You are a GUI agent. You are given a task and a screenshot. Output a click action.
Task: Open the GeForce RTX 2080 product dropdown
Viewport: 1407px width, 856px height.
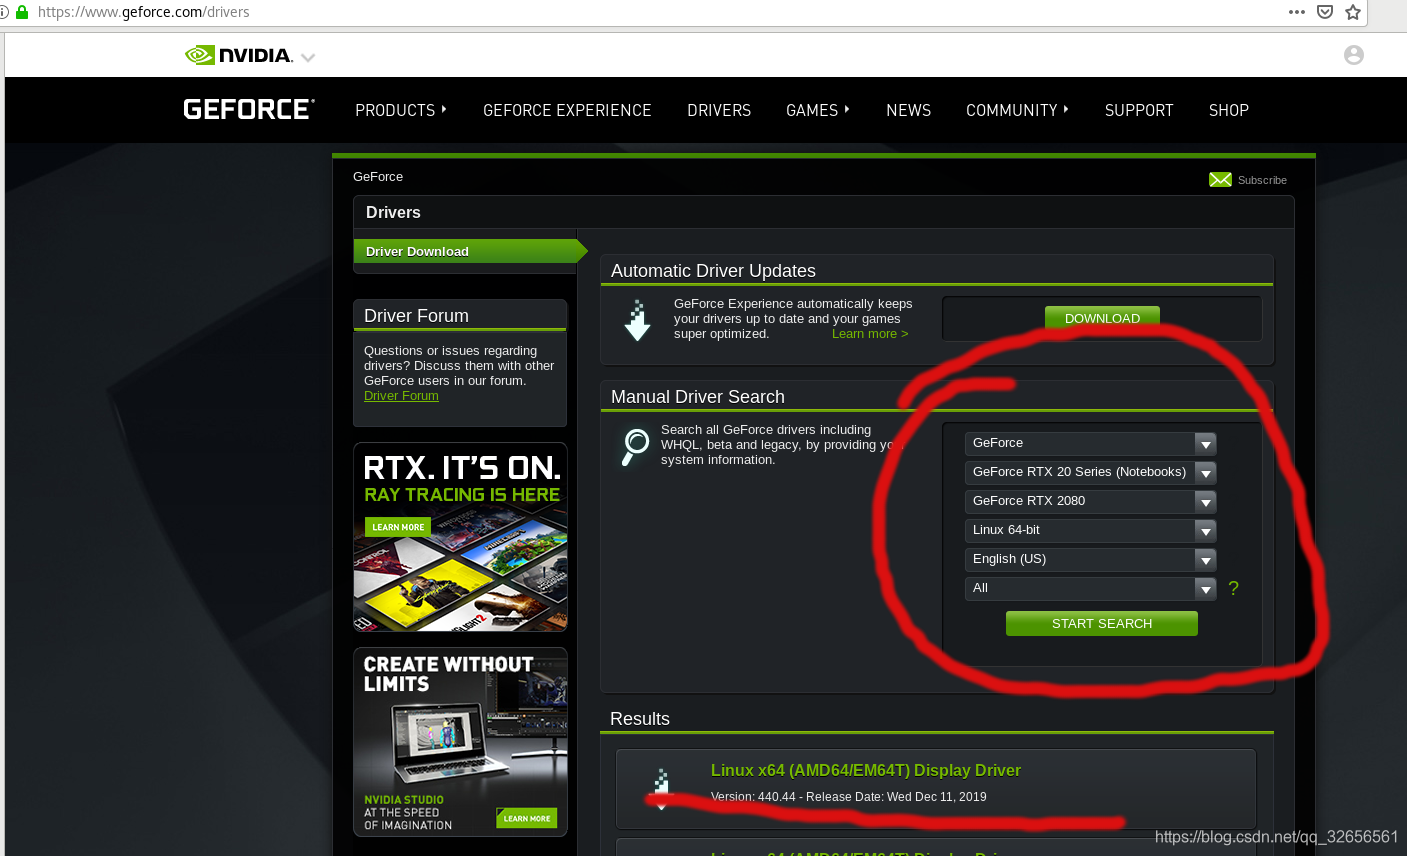point(1090,501)
